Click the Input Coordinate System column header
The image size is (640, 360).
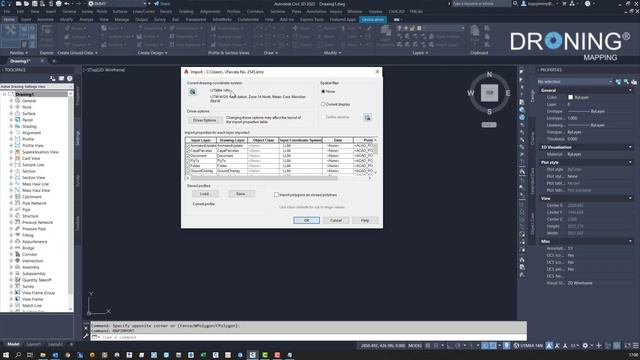click(300, 140)
